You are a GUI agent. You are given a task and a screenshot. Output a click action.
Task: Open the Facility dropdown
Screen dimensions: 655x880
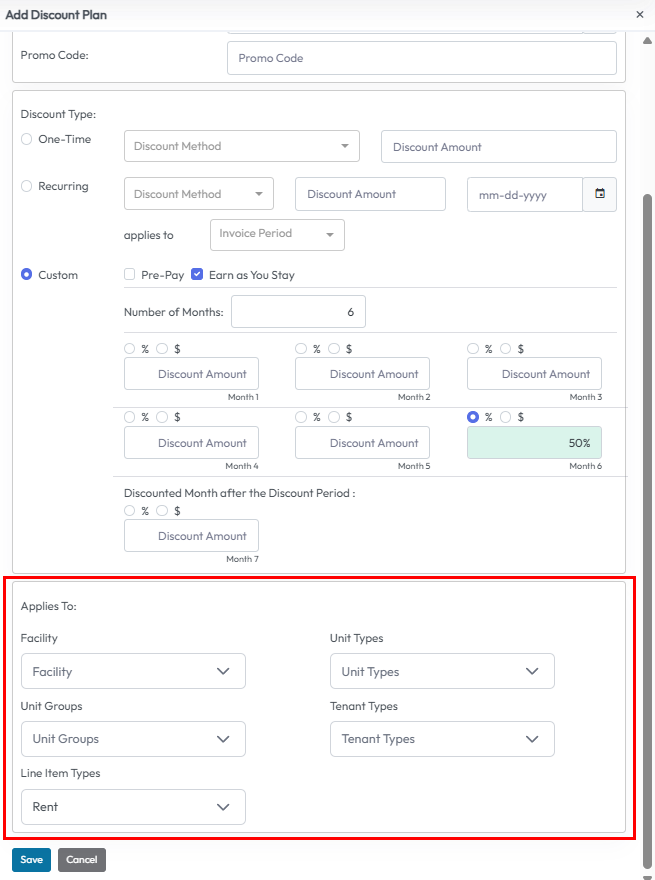point(133,672)
